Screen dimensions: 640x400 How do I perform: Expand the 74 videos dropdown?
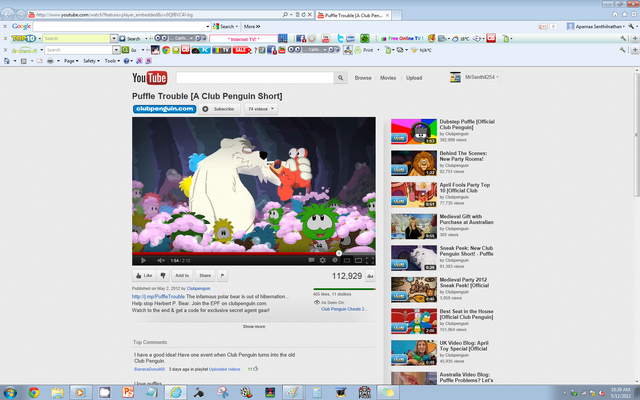[x=261, y=109]
